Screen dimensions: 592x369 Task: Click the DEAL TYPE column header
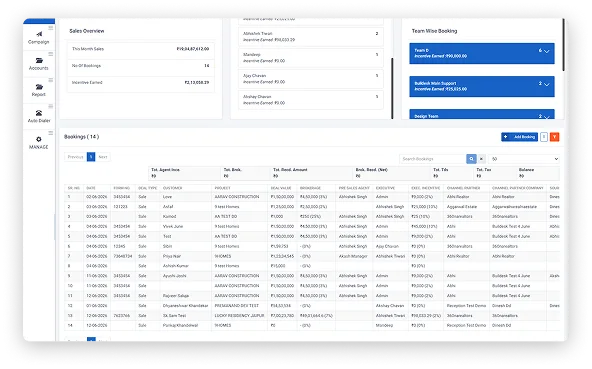pos(148,188)
